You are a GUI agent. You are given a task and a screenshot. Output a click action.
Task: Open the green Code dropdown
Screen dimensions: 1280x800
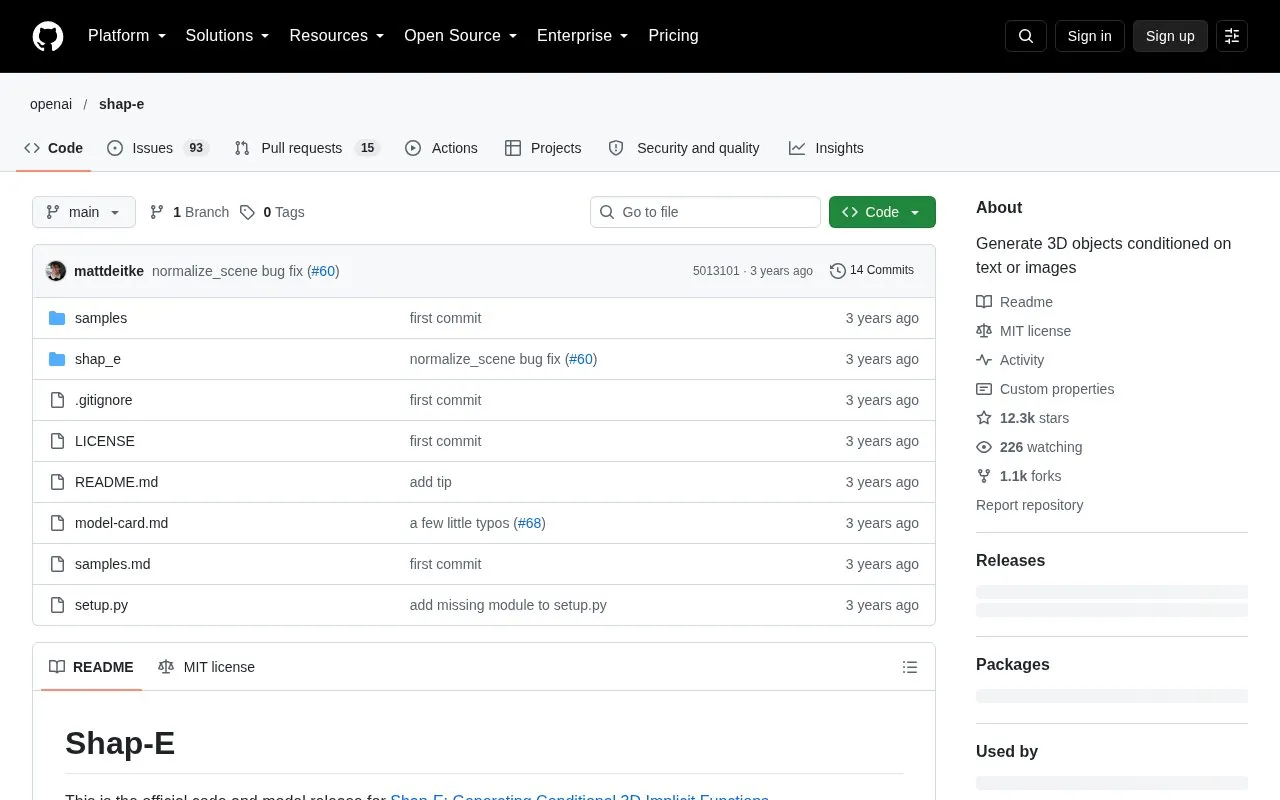[x=882, y=212]
